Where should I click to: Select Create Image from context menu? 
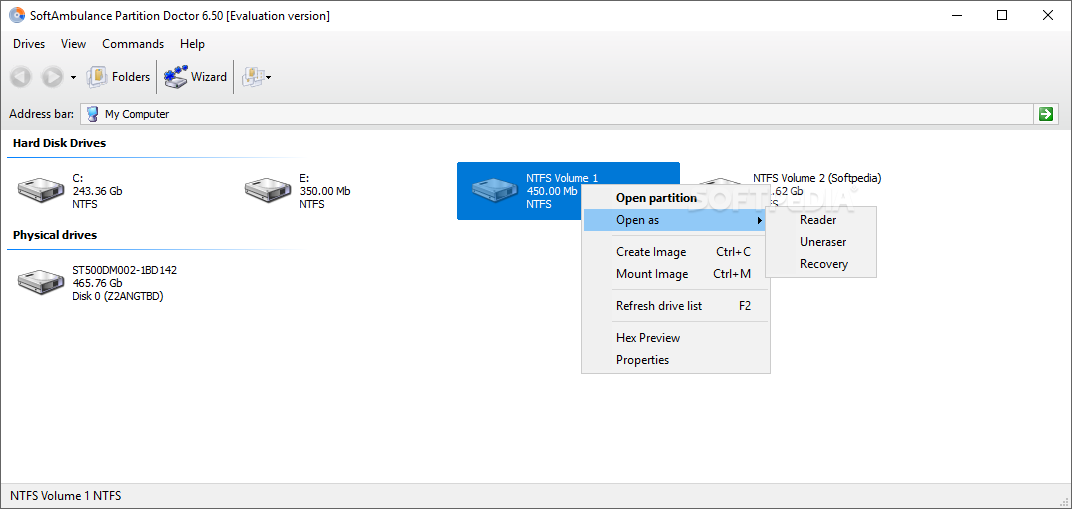[x=675, y=252]
